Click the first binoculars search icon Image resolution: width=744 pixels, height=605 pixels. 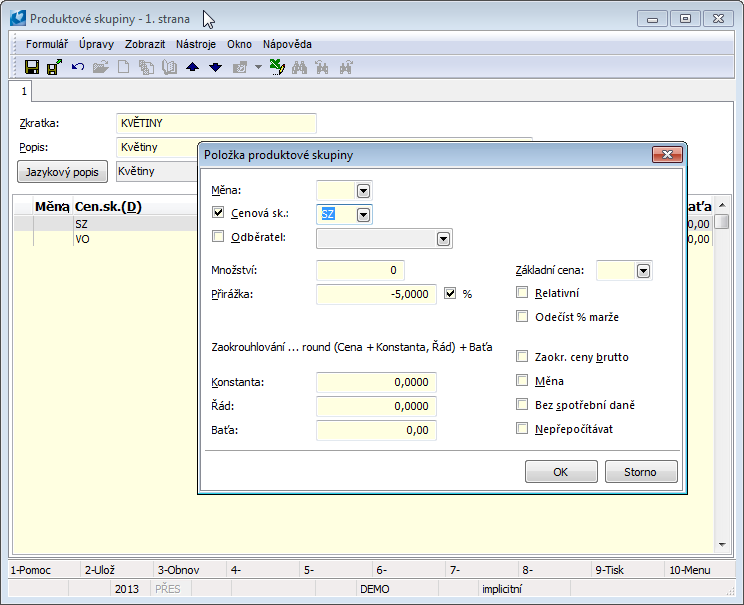[300, 67]
